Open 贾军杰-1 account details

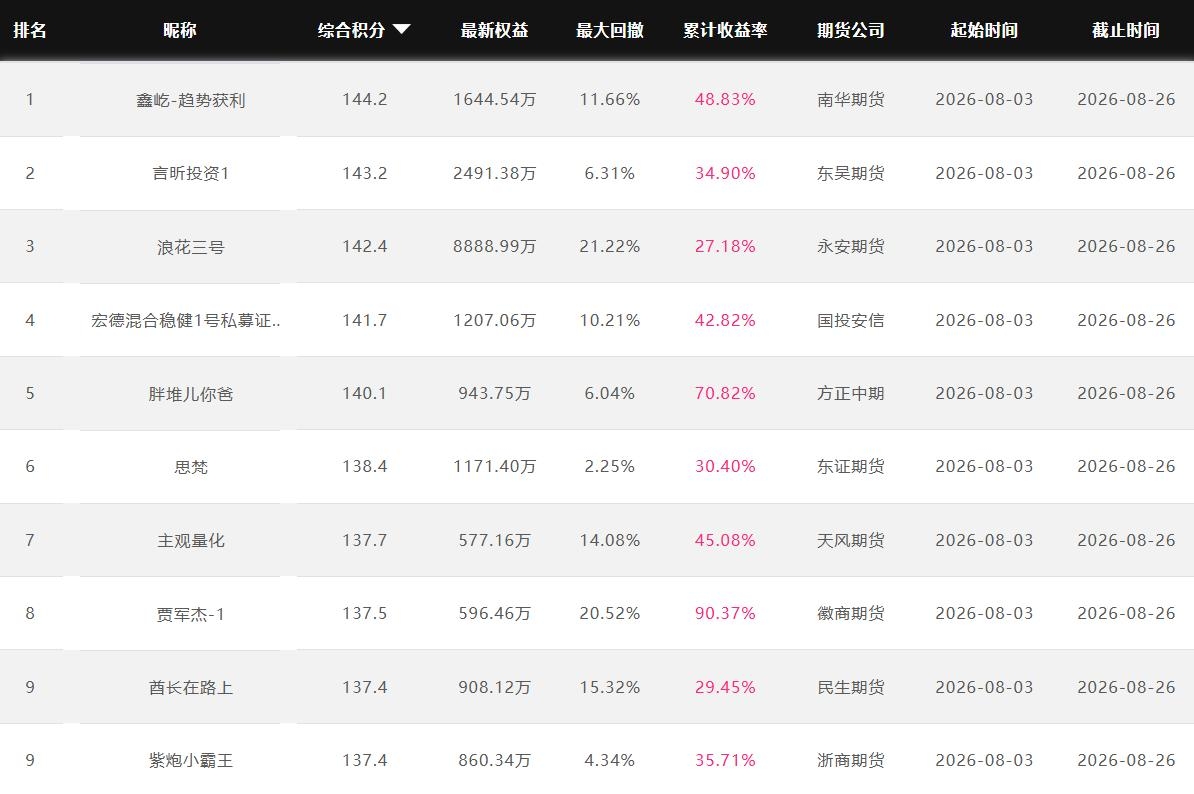[x=190, y=614]
